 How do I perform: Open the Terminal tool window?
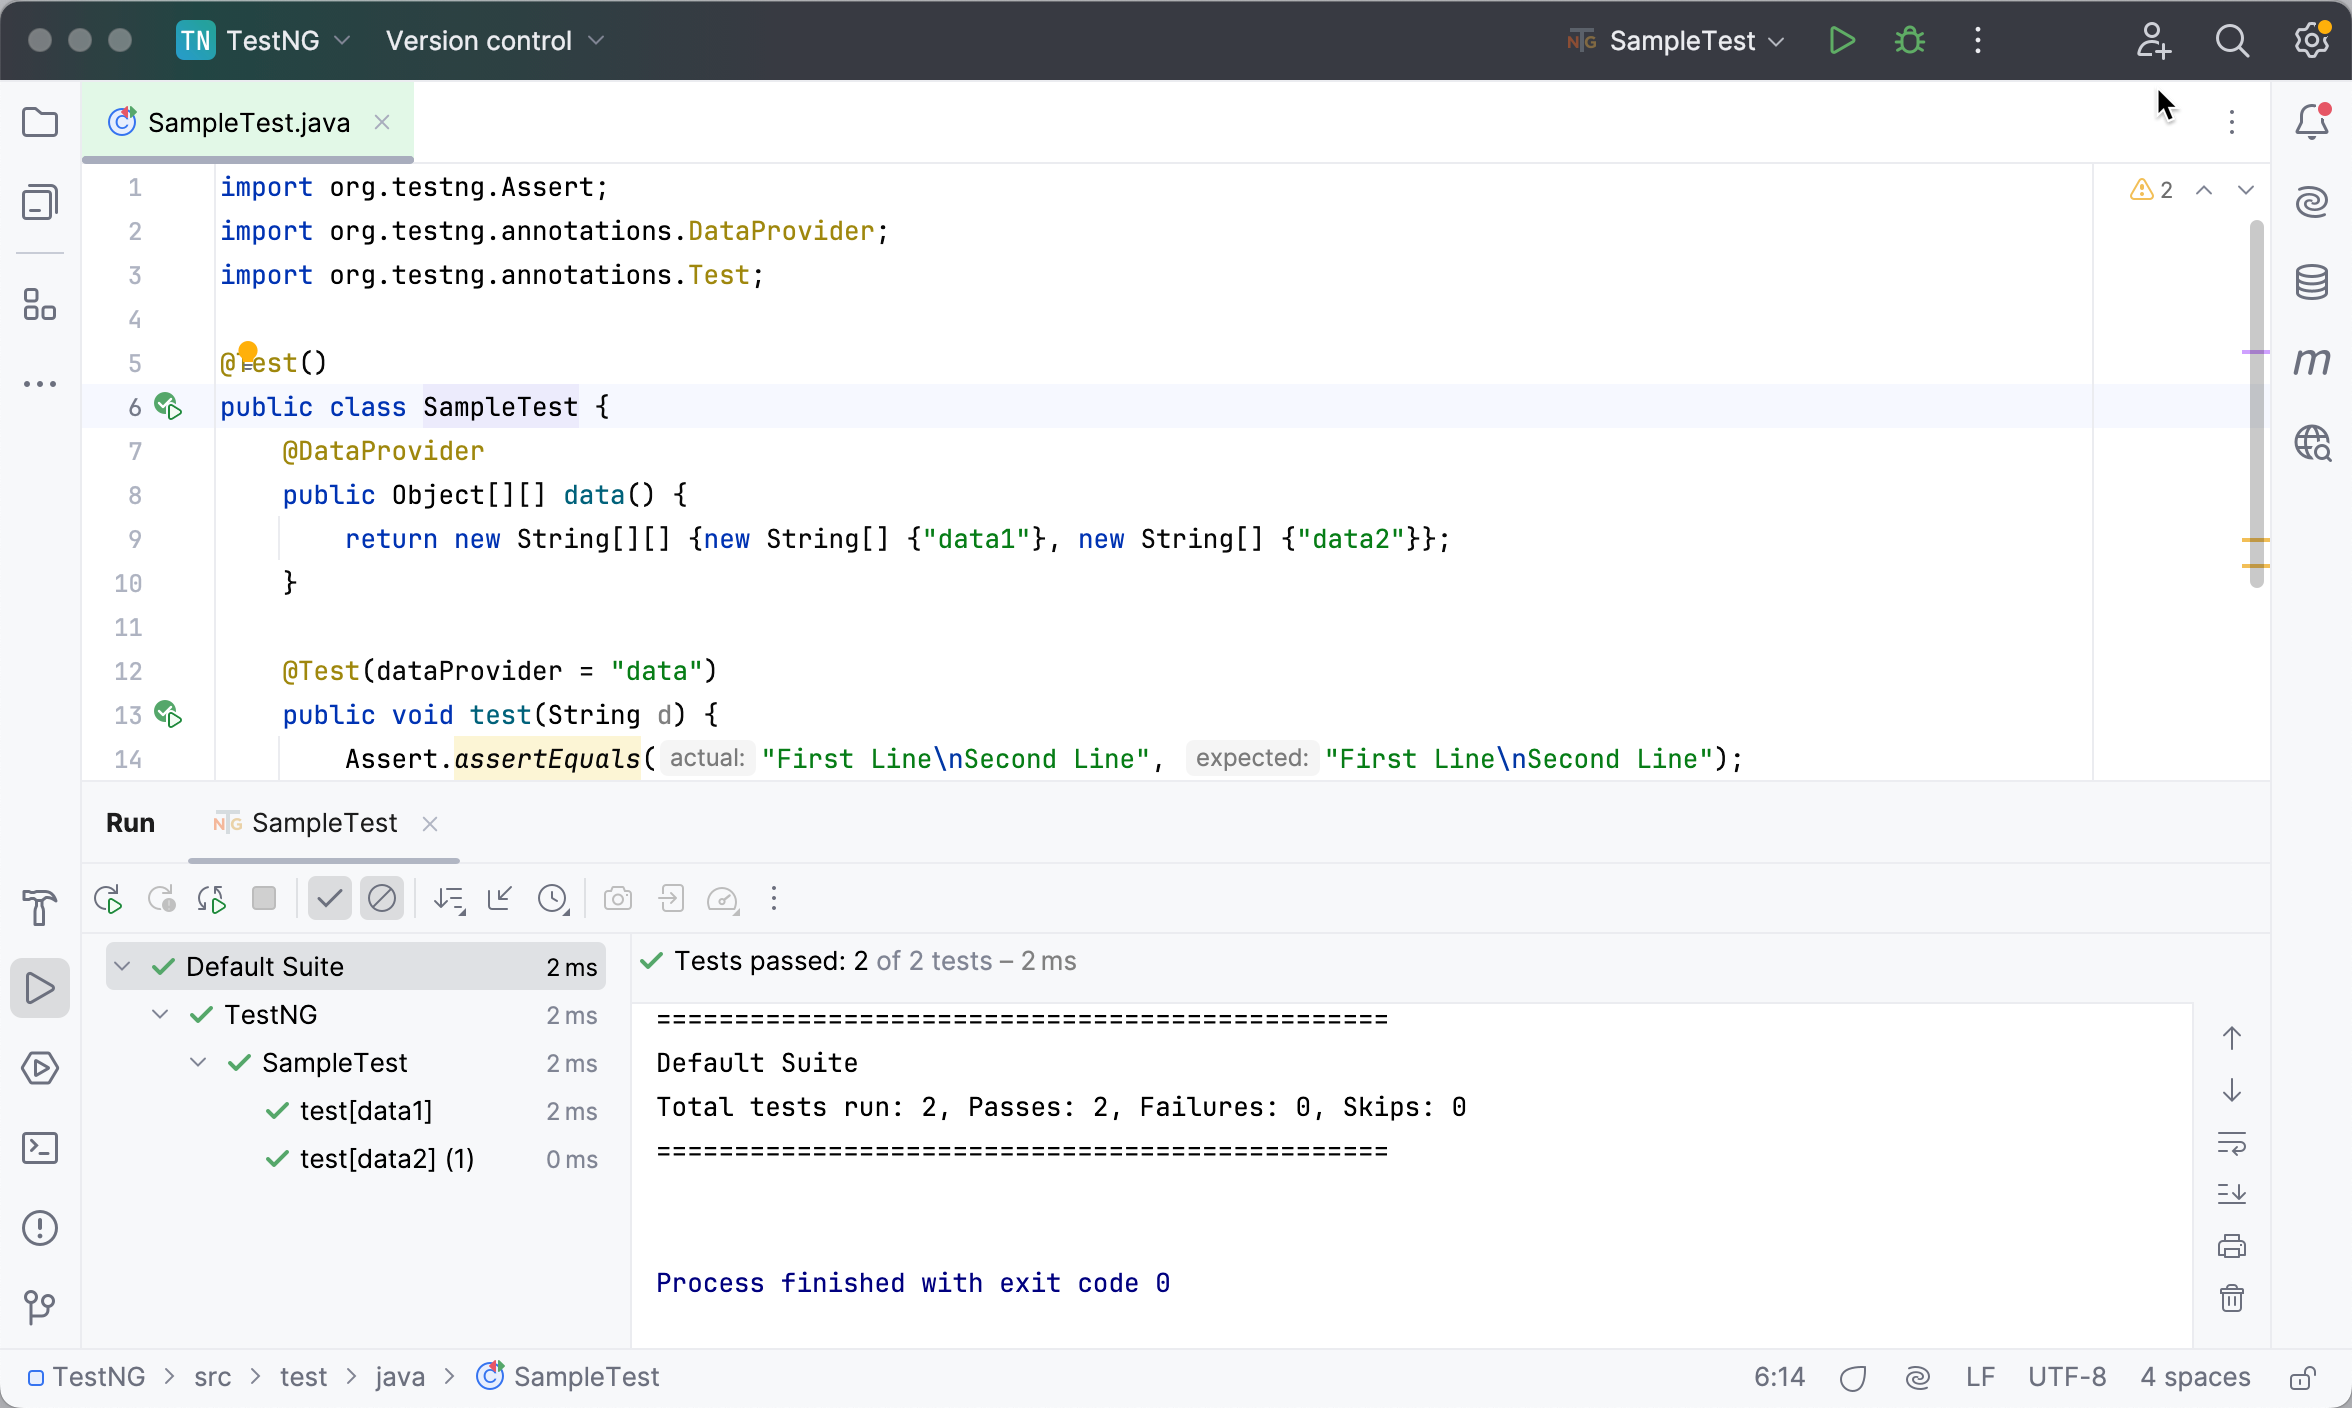[x=40, y=1148]
